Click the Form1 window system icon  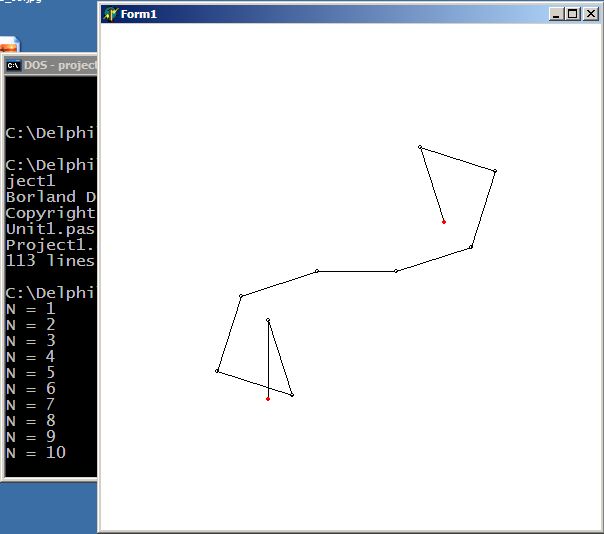tap(110, 14)
